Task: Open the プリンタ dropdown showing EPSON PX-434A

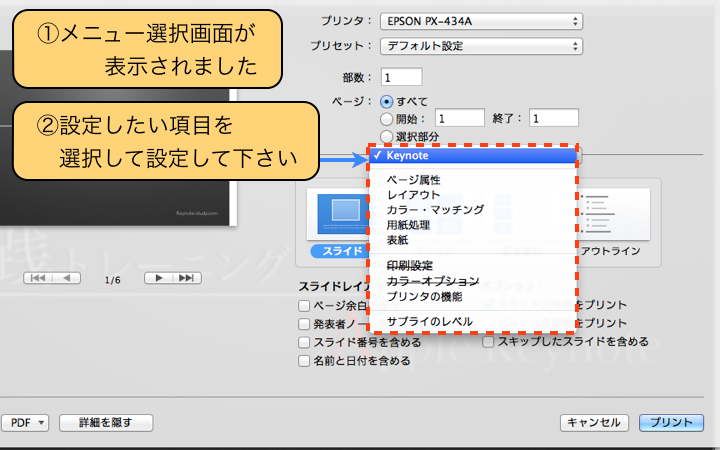Action: (x=481, y=20)
